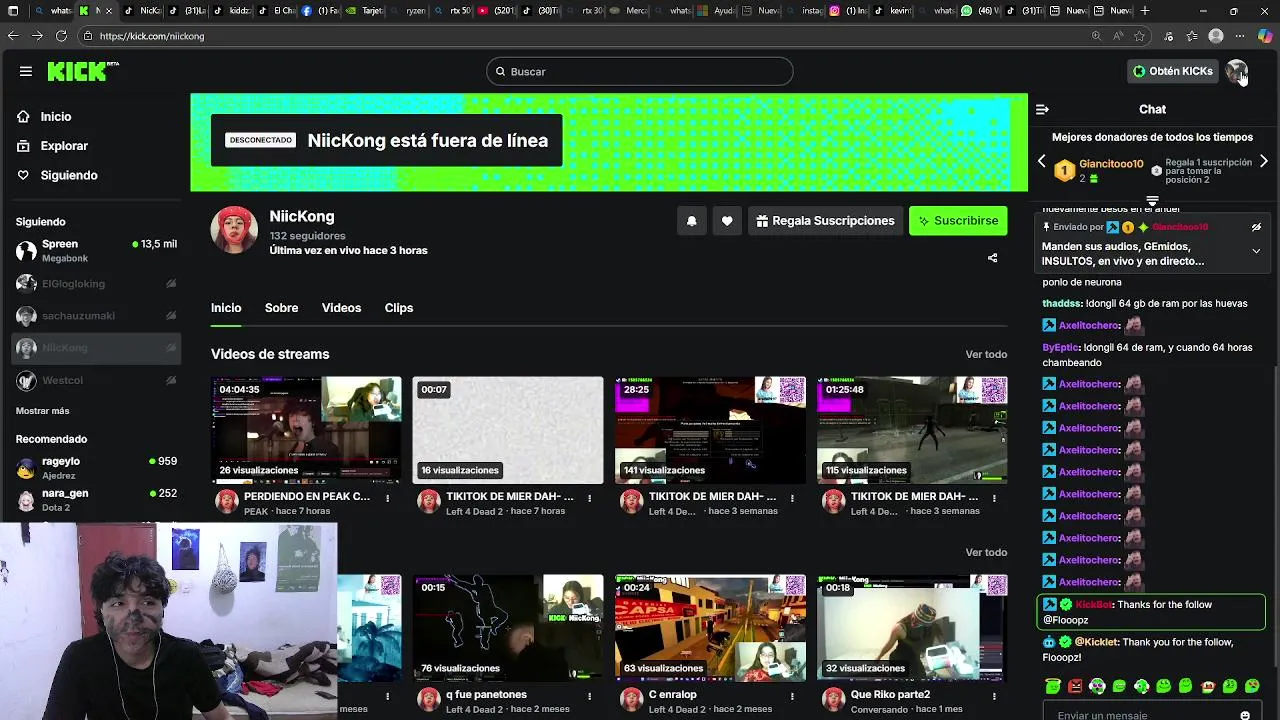Image resolution: width=1280 pixels, height=720 pixels.
Task: Click Ver todo next to Videos de streams
Action: pos(986,355)
